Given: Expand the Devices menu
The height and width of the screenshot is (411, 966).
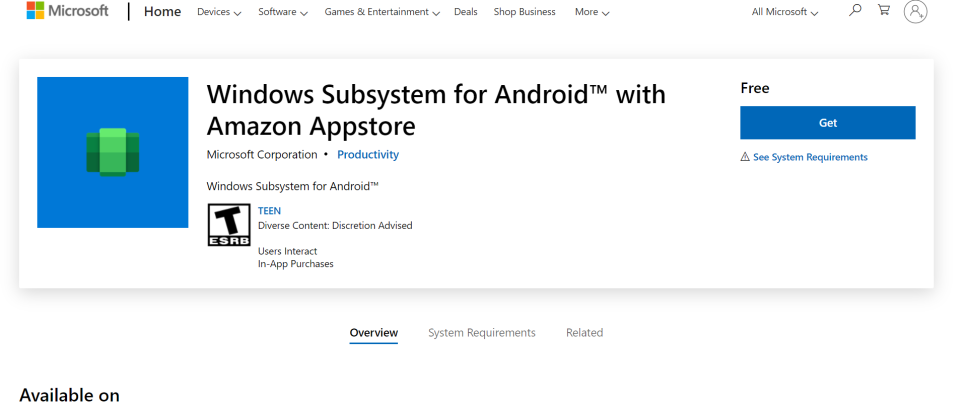Looking at the screenshot, I should (219, 12).
